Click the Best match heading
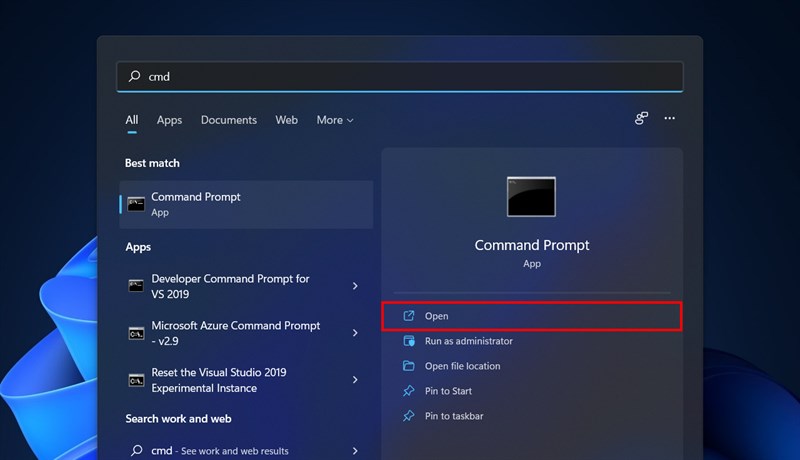Screen dimensions: 800x460 (152, 163)
